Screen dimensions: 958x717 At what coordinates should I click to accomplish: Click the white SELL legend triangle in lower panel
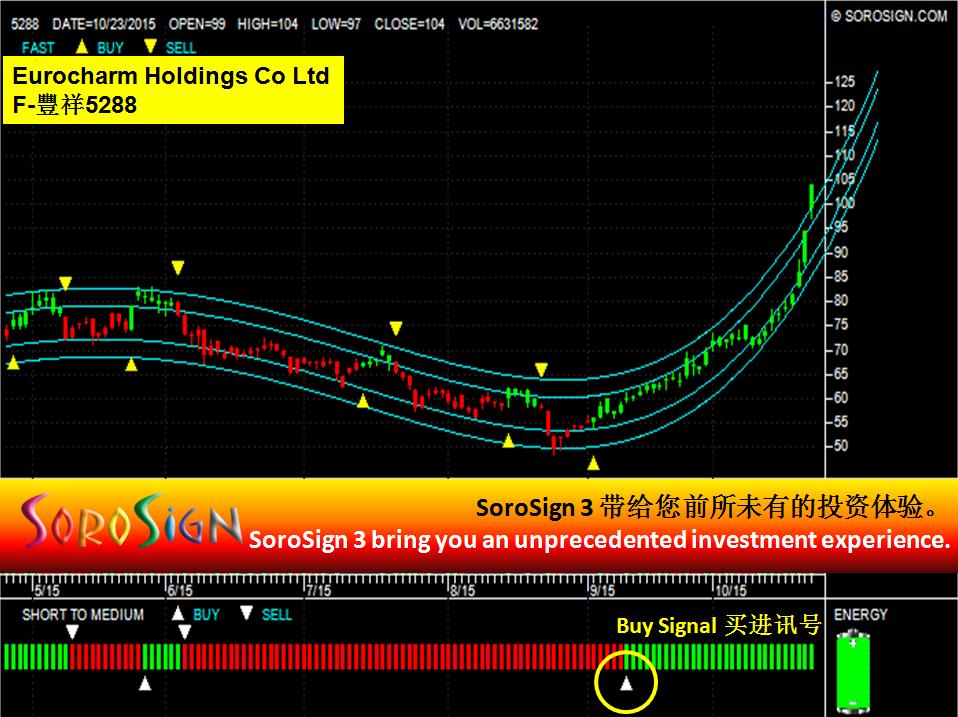246,613
